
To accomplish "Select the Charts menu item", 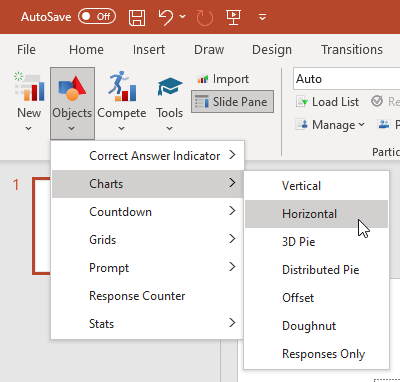I will coord(147,184).
